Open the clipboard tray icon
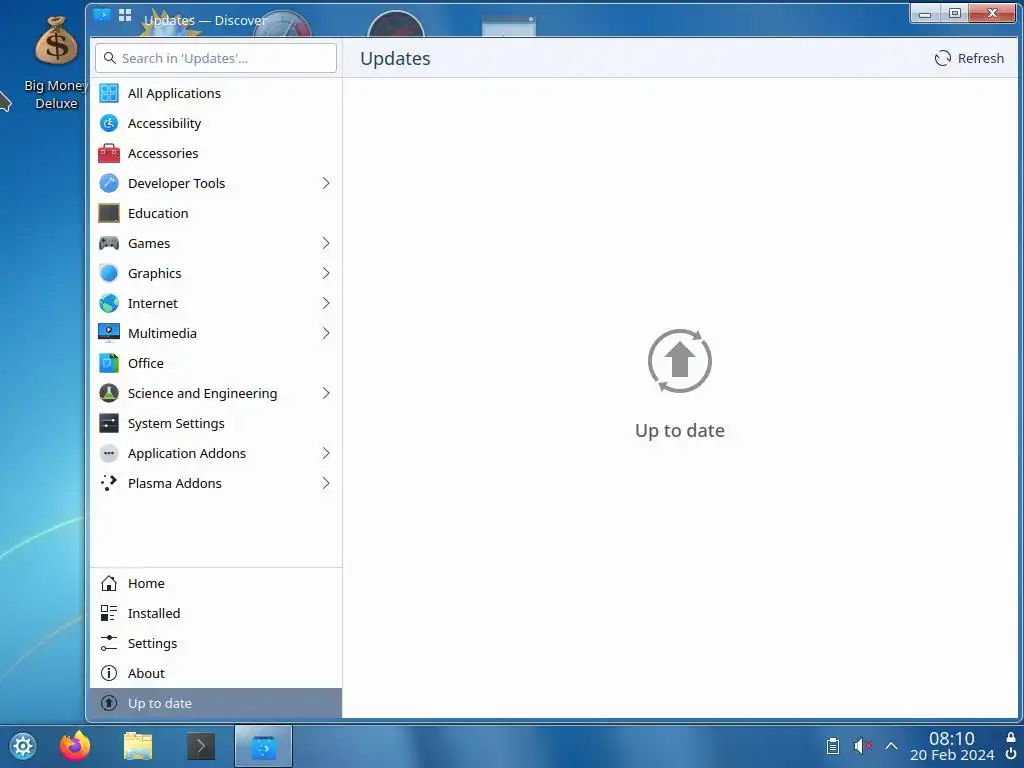The height and width of the screenshot is (768, 1024). [x=833, y=746]
